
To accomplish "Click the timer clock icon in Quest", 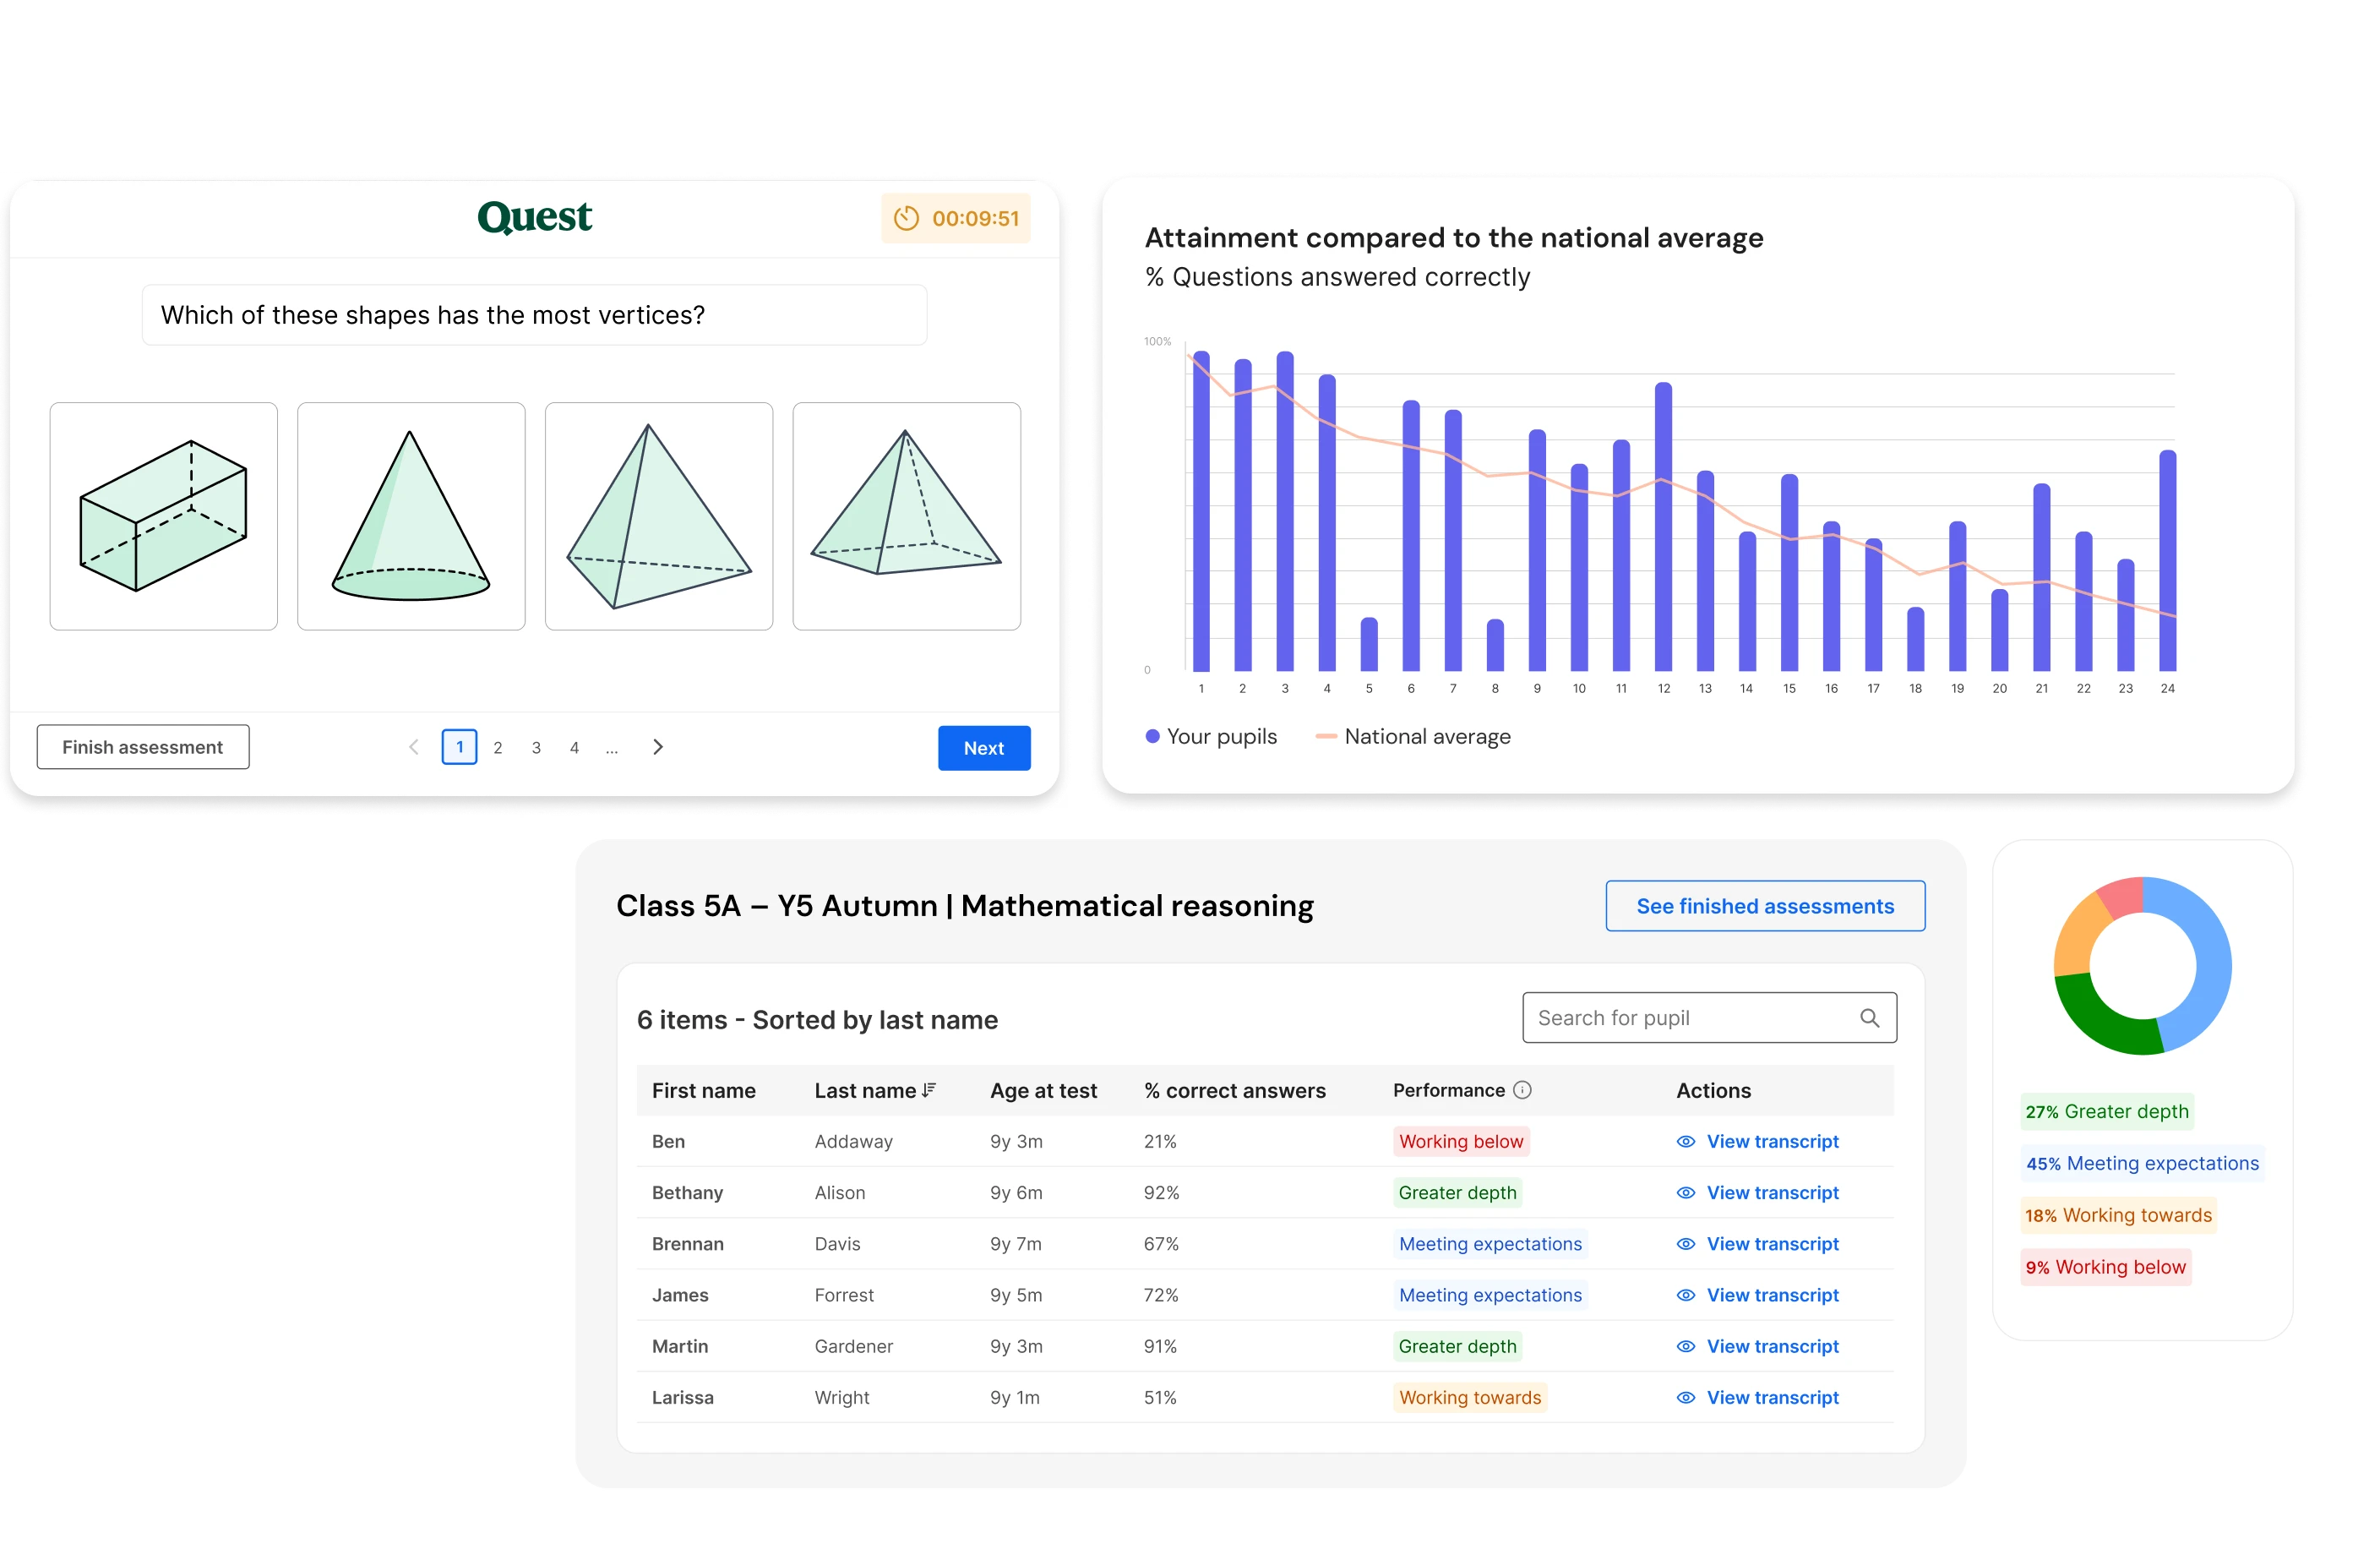I will coord(906,218).
